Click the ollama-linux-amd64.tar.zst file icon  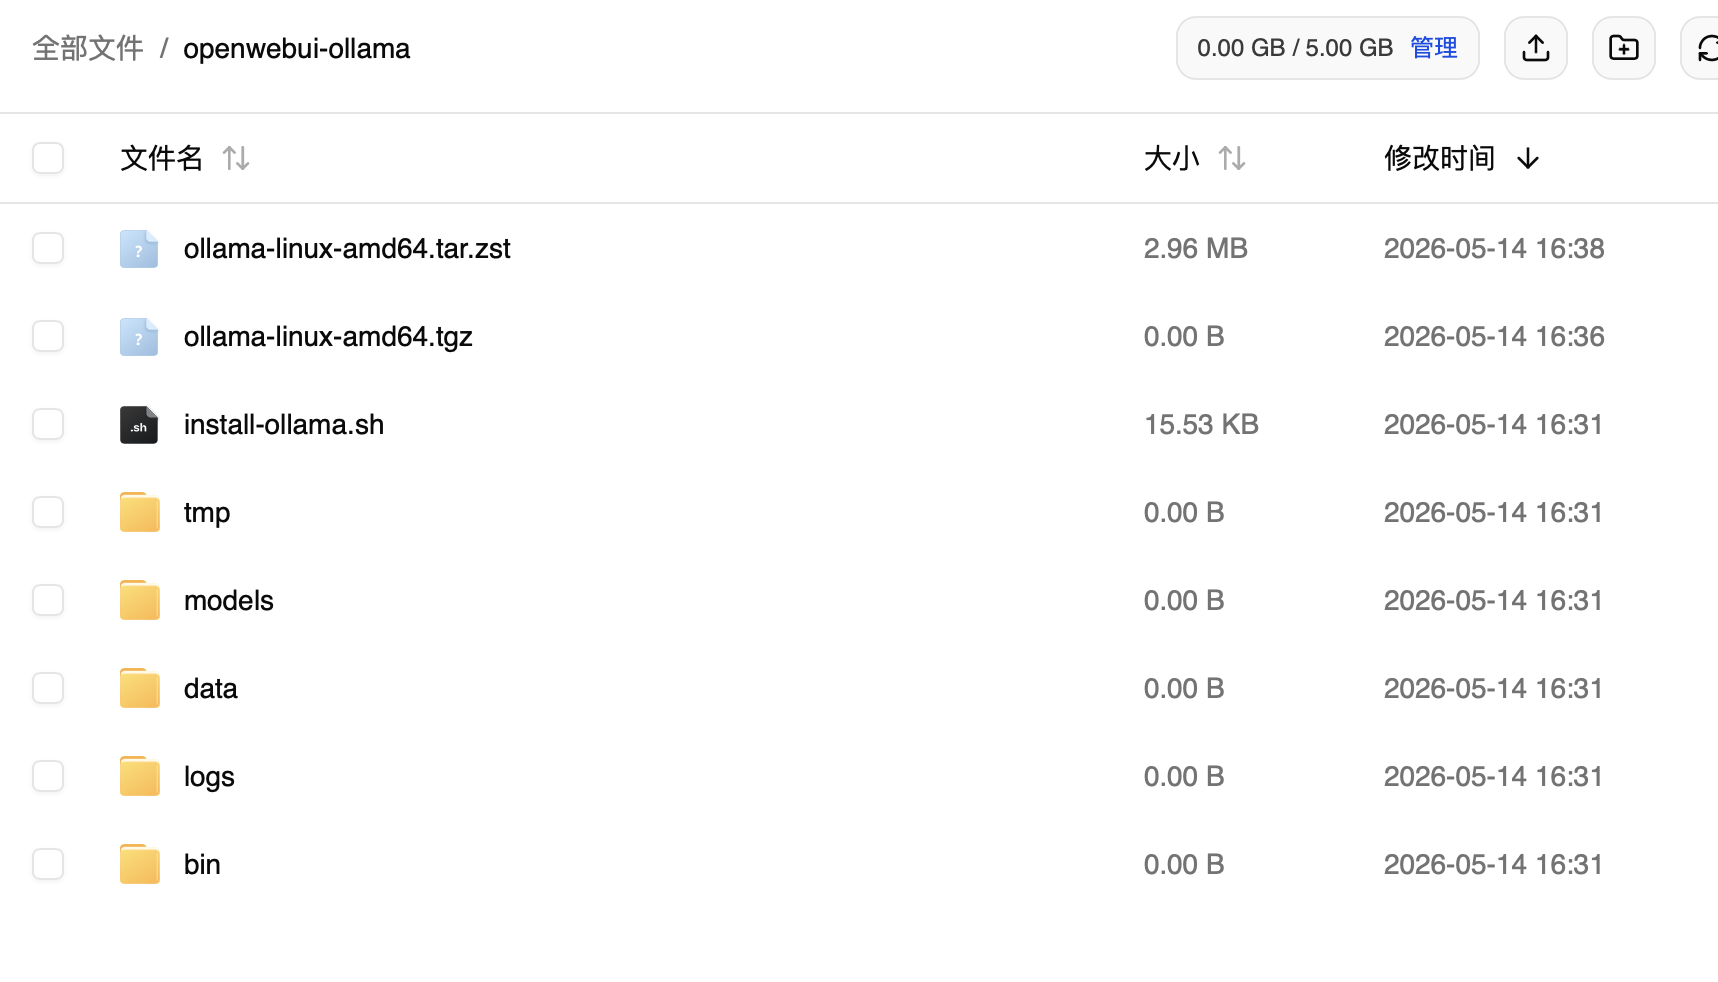coord(139,249)
